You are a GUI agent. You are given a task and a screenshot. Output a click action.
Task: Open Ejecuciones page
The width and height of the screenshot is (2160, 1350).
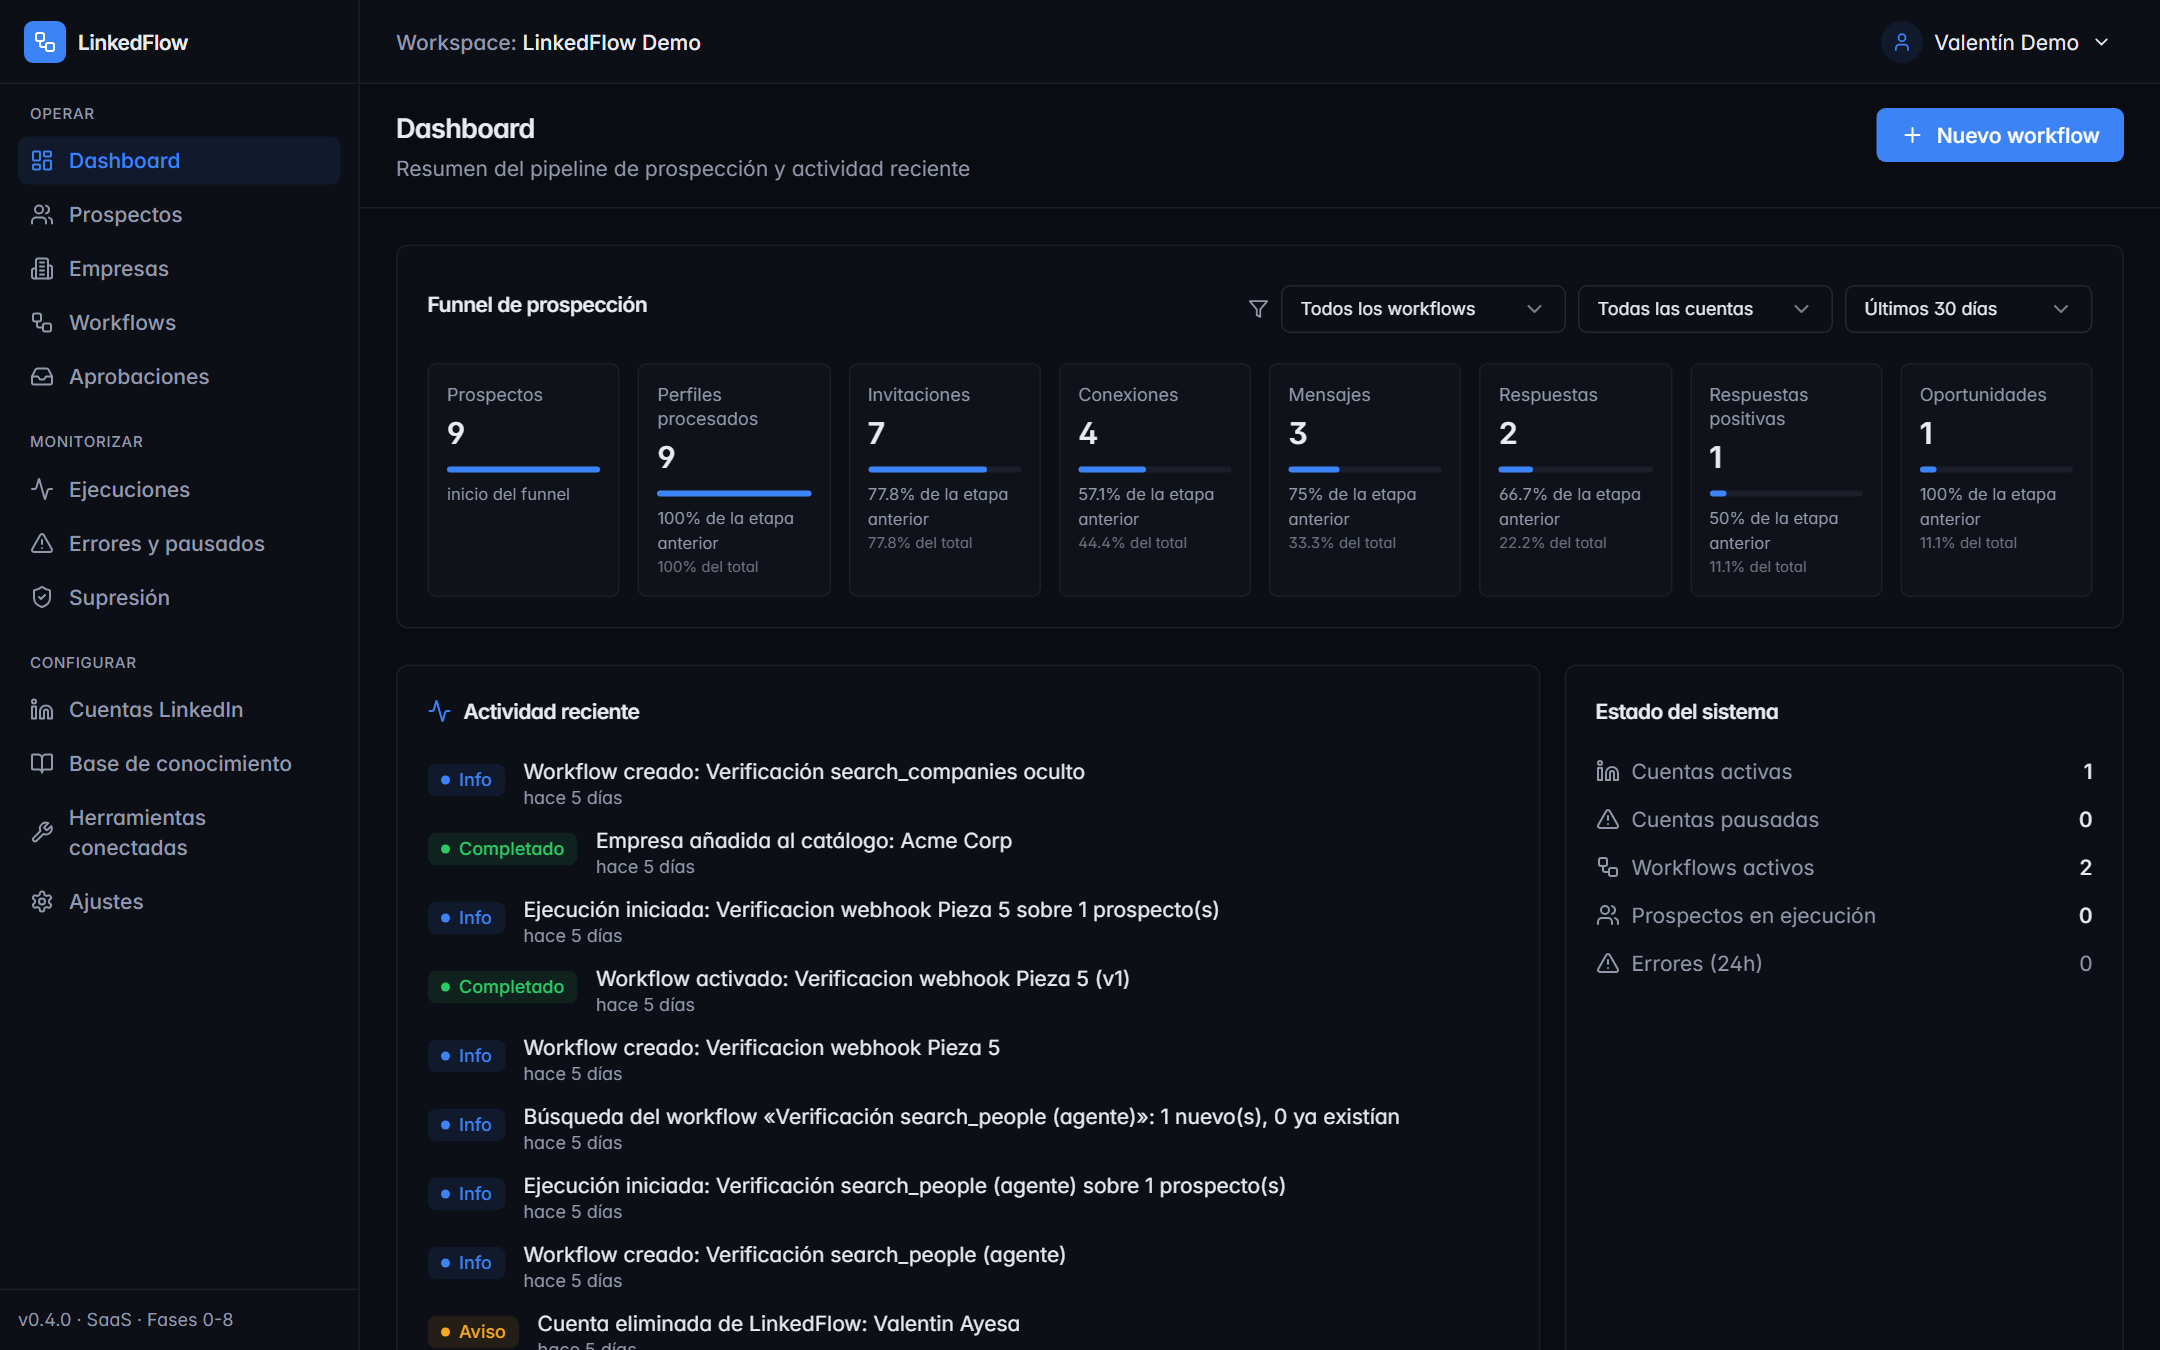[x=179, y=490]
